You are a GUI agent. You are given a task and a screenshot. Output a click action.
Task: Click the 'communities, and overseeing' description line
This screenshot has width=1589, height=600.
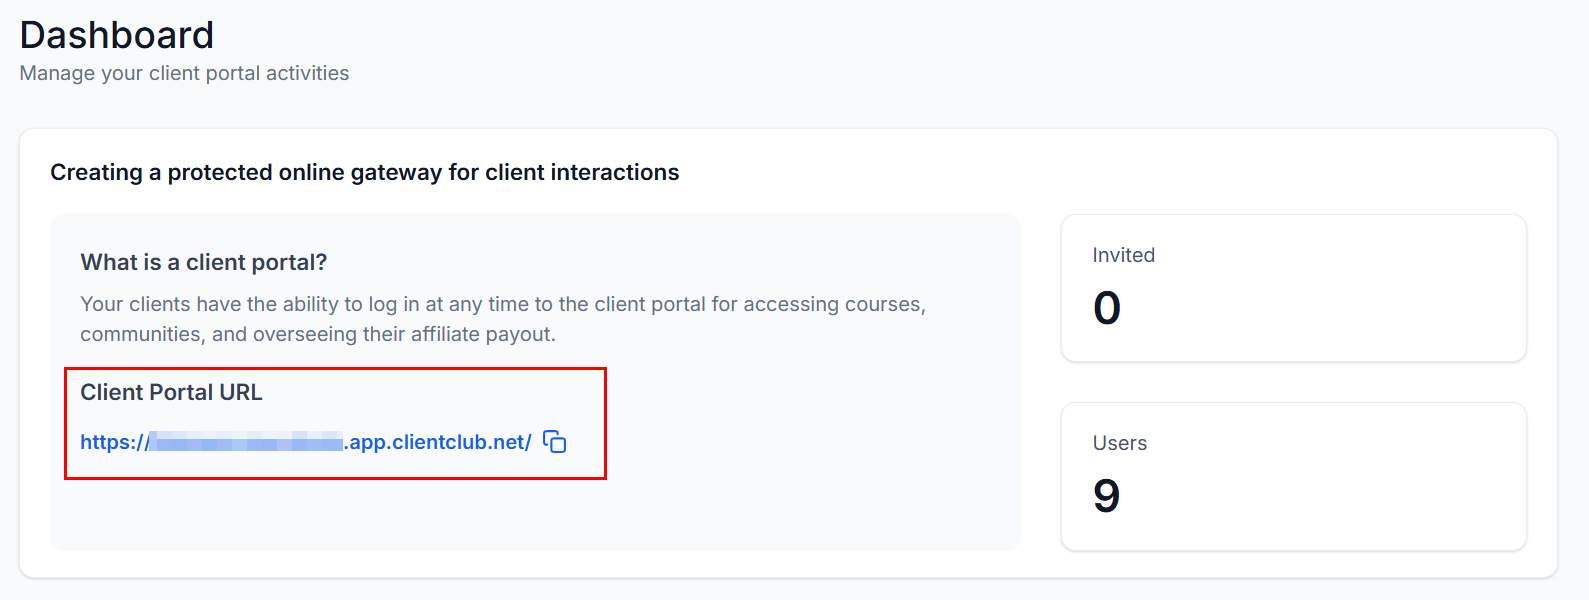pos(317,334)
